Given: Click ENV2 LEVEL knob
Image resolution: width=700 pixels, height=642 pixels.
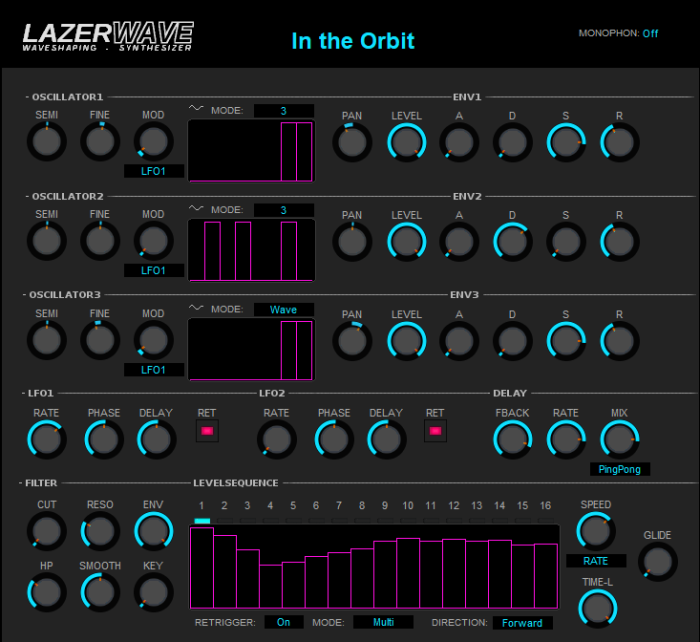Looking at the screenshot, I should (406, 242).
